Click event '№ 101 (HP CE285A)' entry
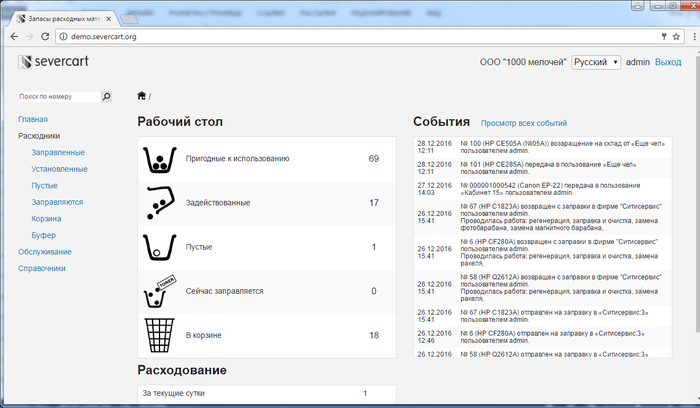Image resolution: width=700 pixels, height=408 pixels. point(542,168)
